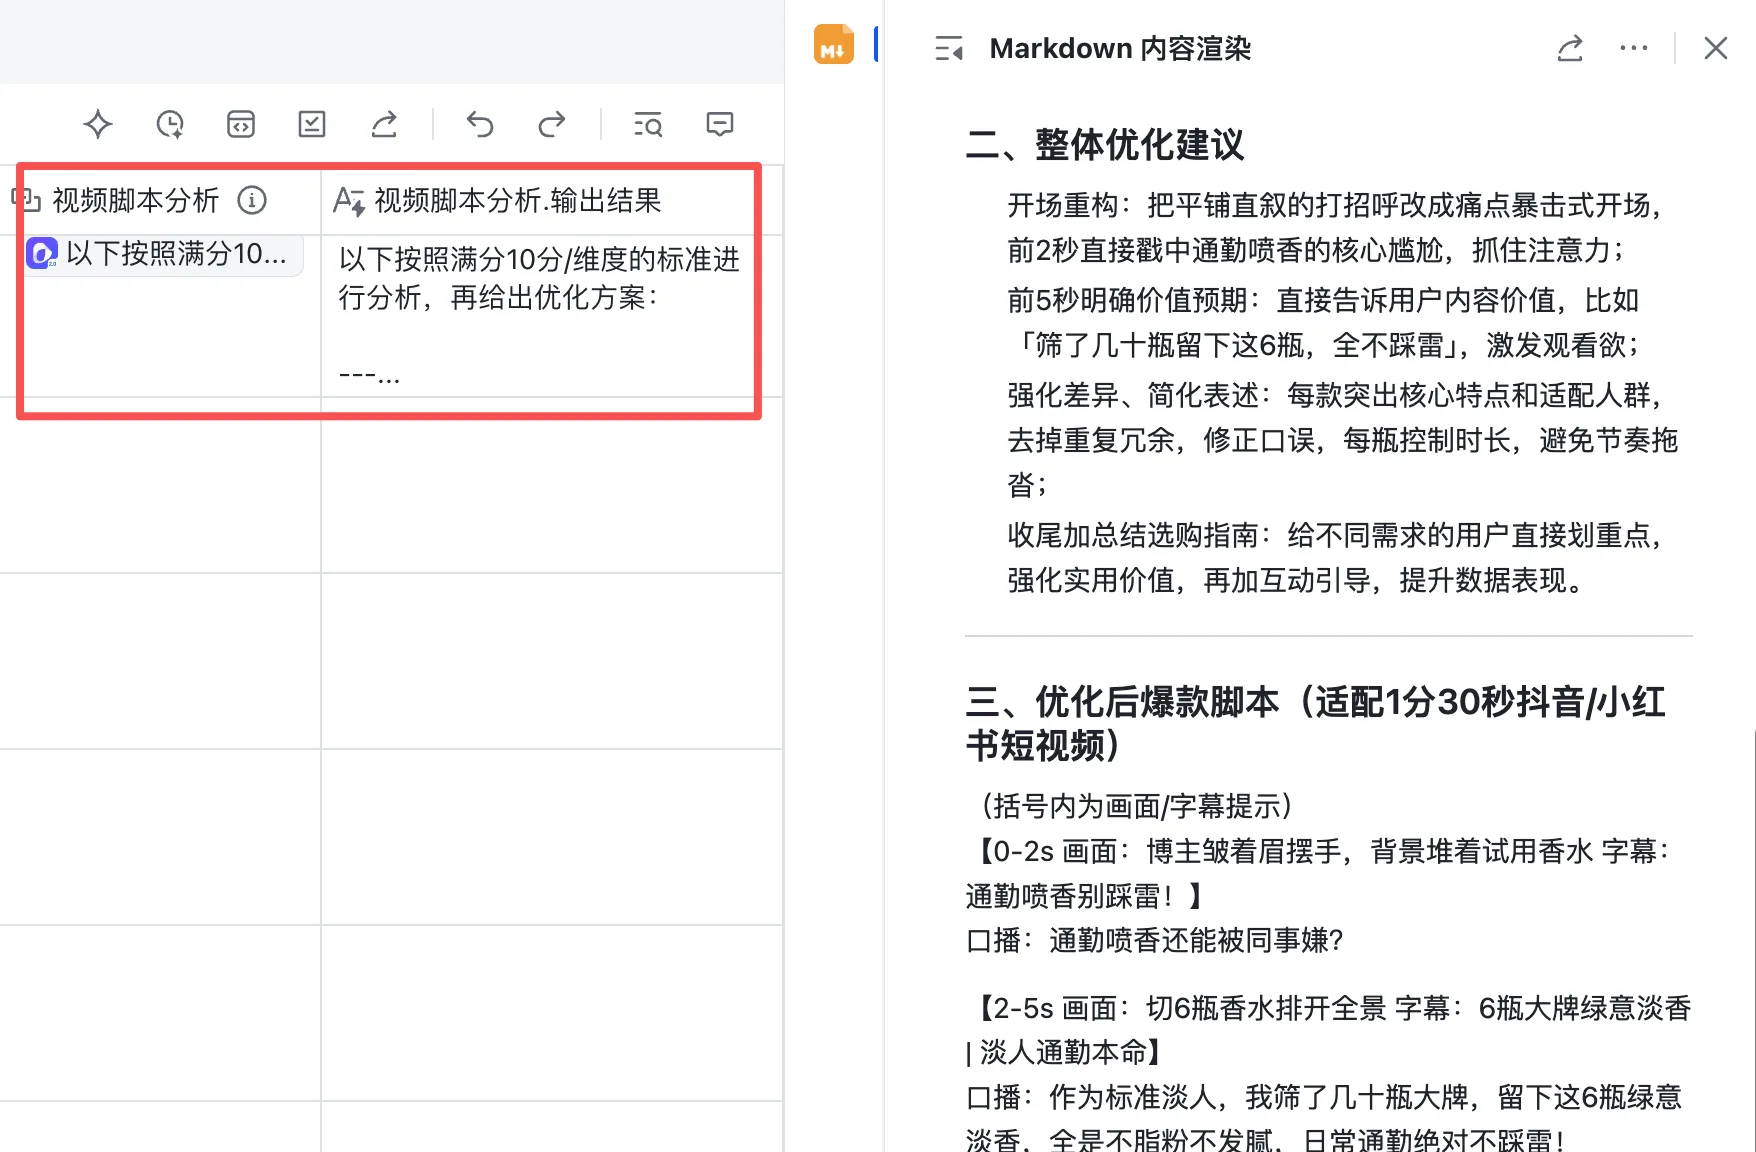Click the line 口播：通勤喷香还能被同事嫌？

1155,940
